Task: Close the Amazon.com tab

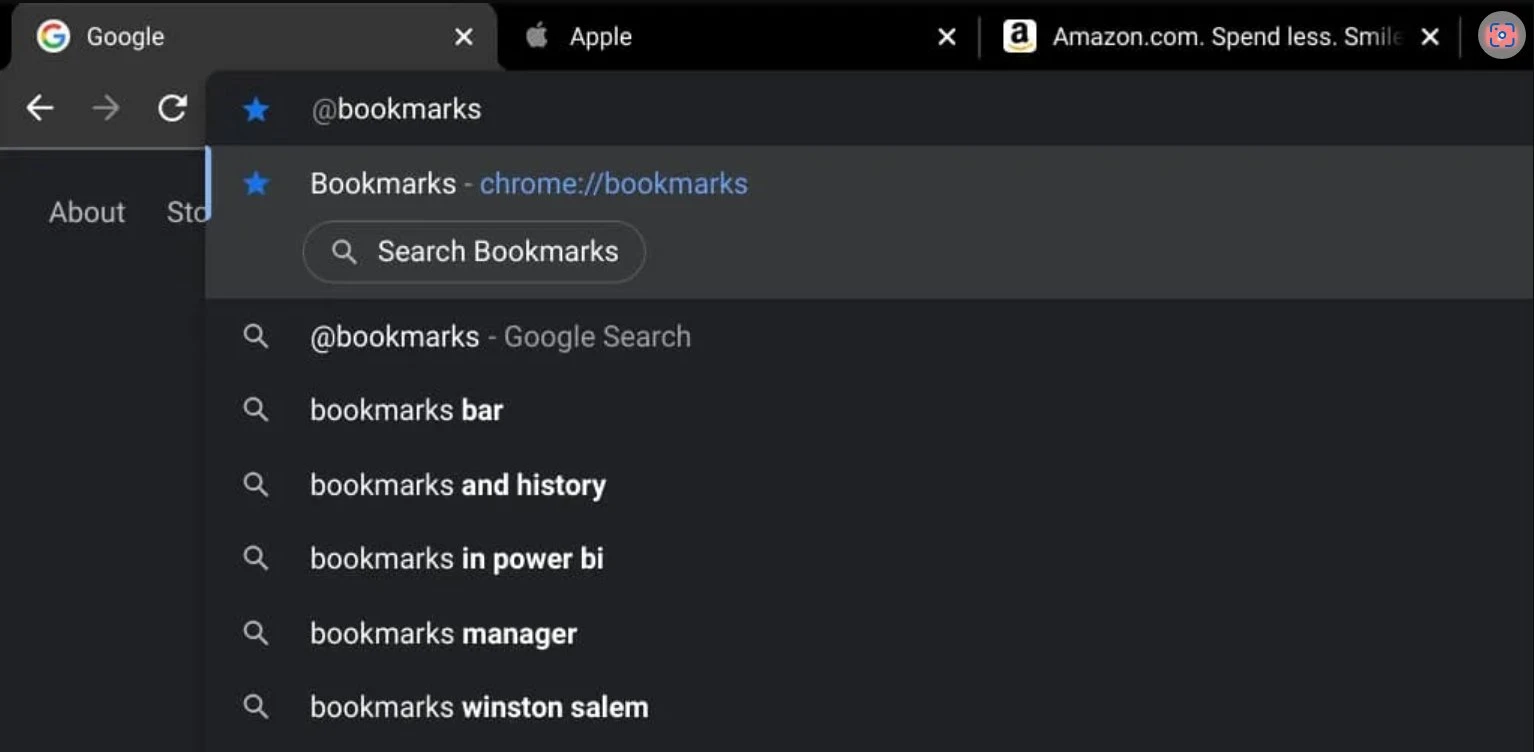Action: click(1430, 37)
